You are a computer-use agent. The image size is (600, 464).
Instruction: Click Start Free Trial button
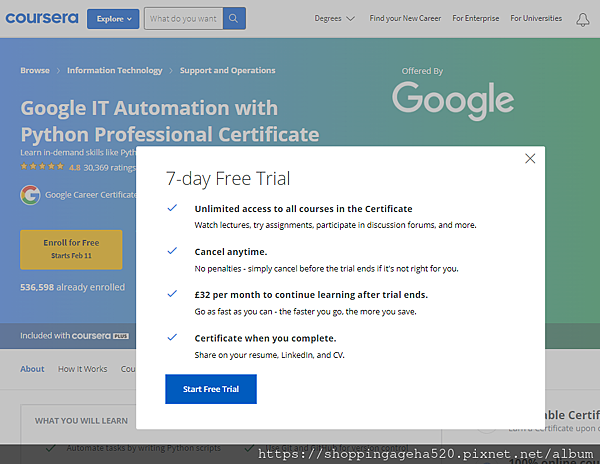coord(211,389)
